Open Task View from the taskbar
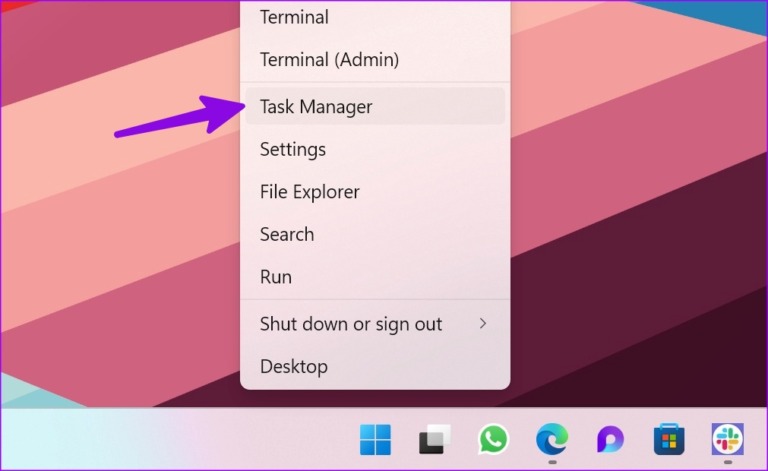This screenshot has width=768, height=471. (434, 439)
